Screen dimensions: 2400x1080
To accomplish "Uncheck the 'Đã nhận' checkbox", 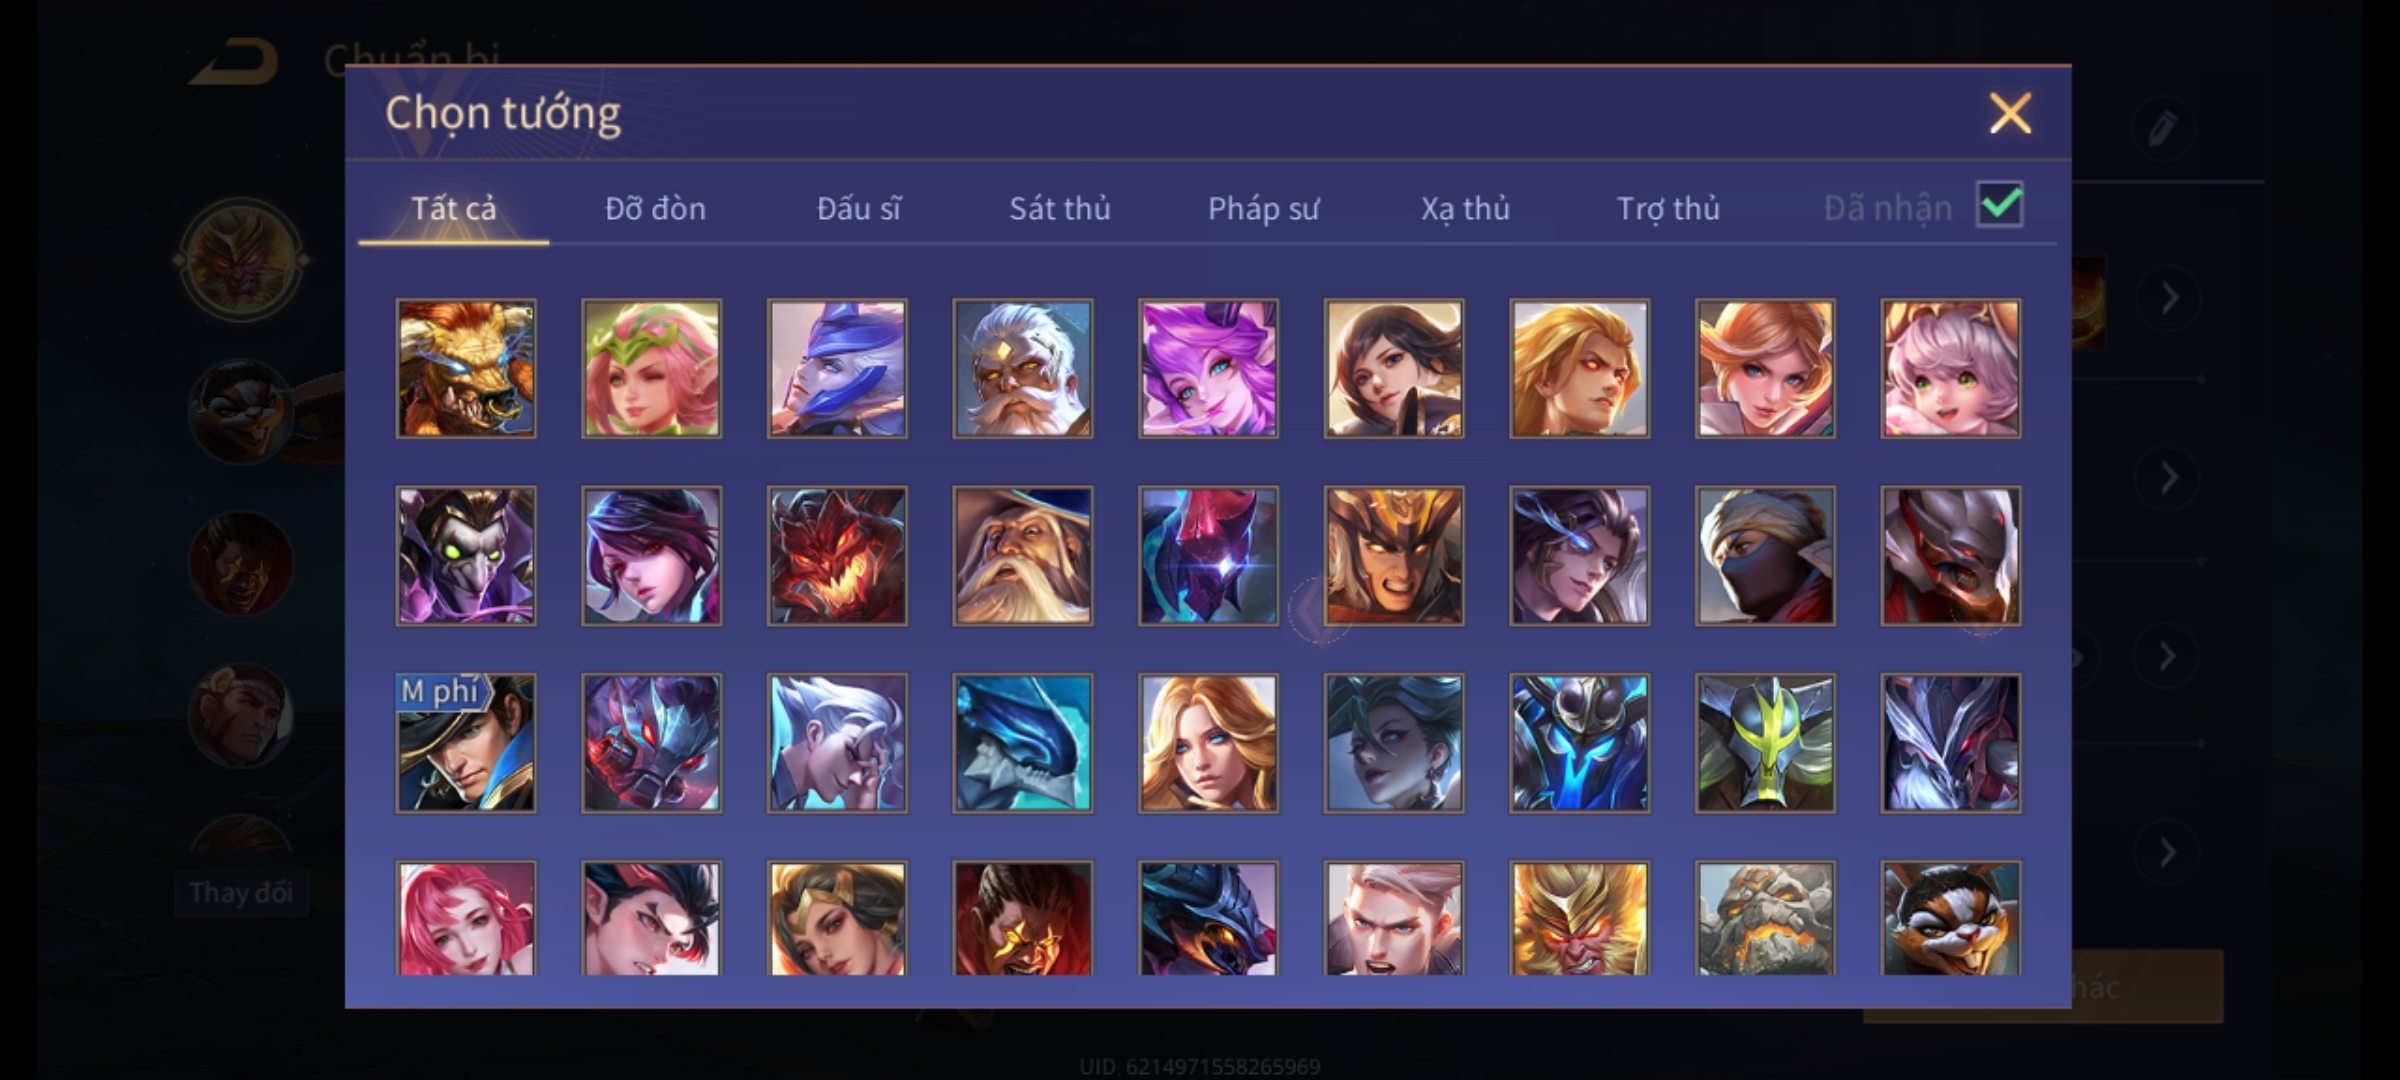I will [x=1999, y=205].
